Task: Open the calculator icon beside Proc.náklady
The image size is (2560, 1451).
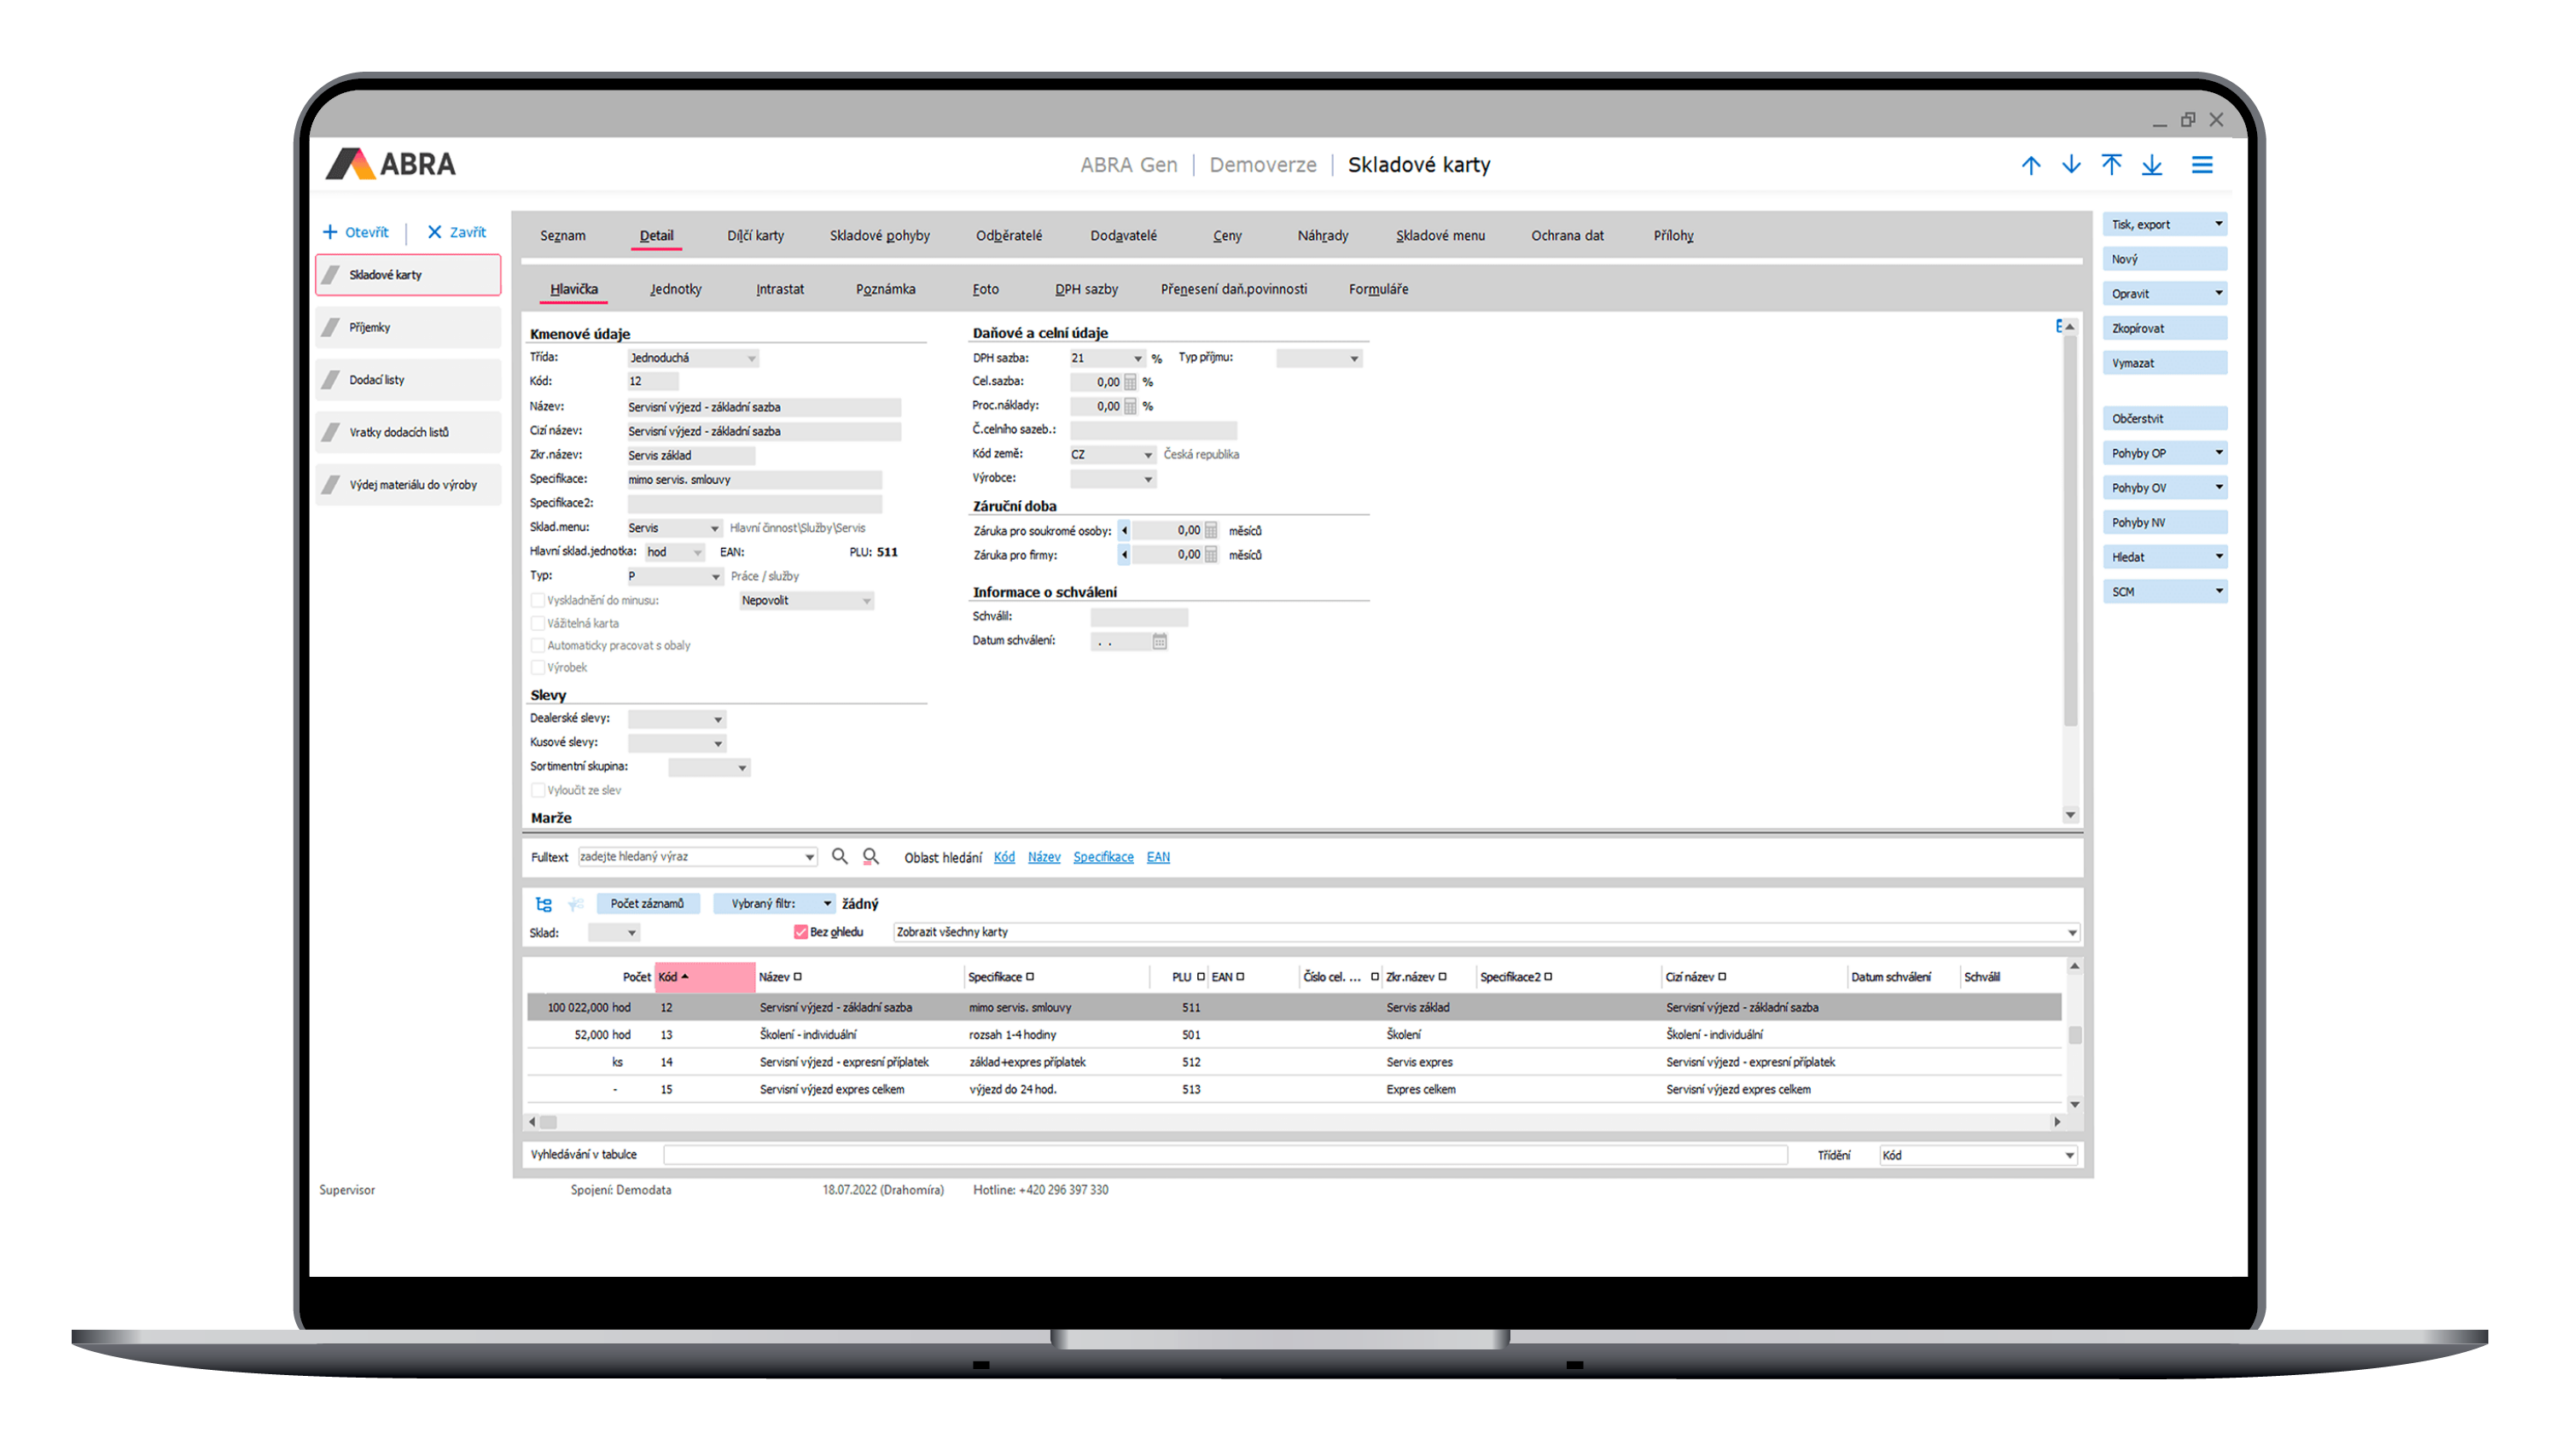Action: (1130, 406)
